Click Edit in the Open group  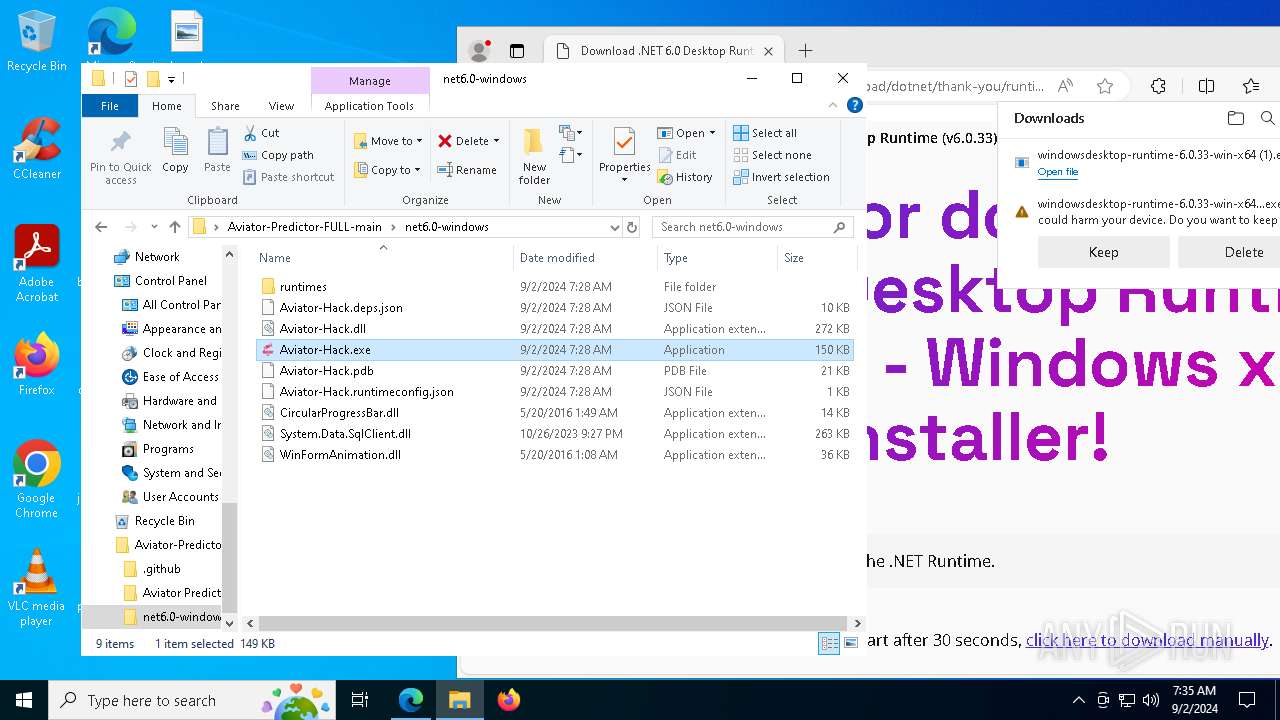click(677, 155)
